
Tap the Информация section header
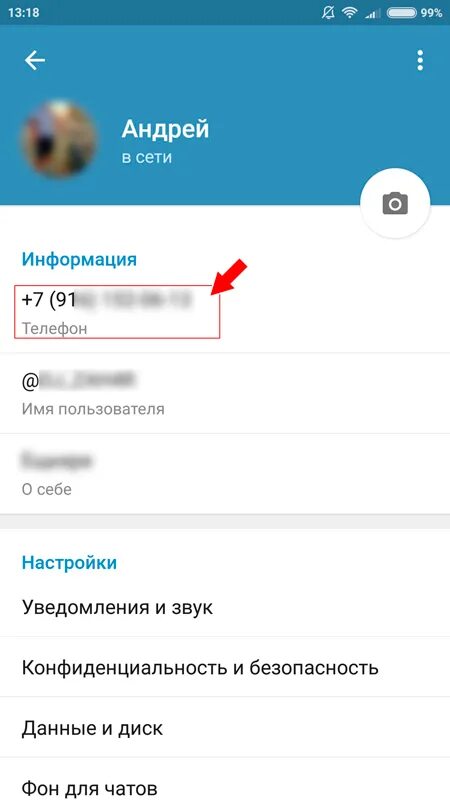coord(79,259)
